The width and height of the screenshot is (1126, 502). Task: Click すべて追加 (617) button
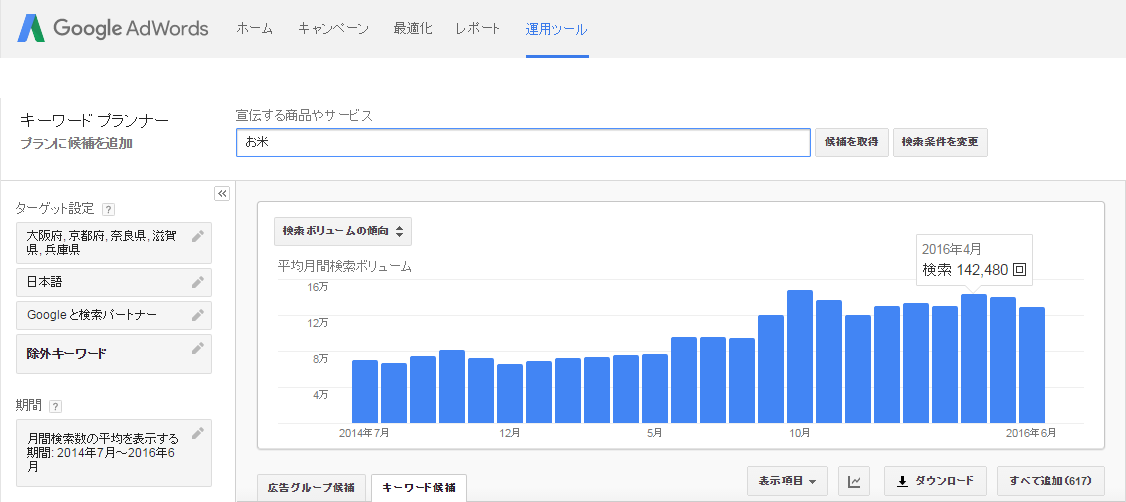(1050, 480)
